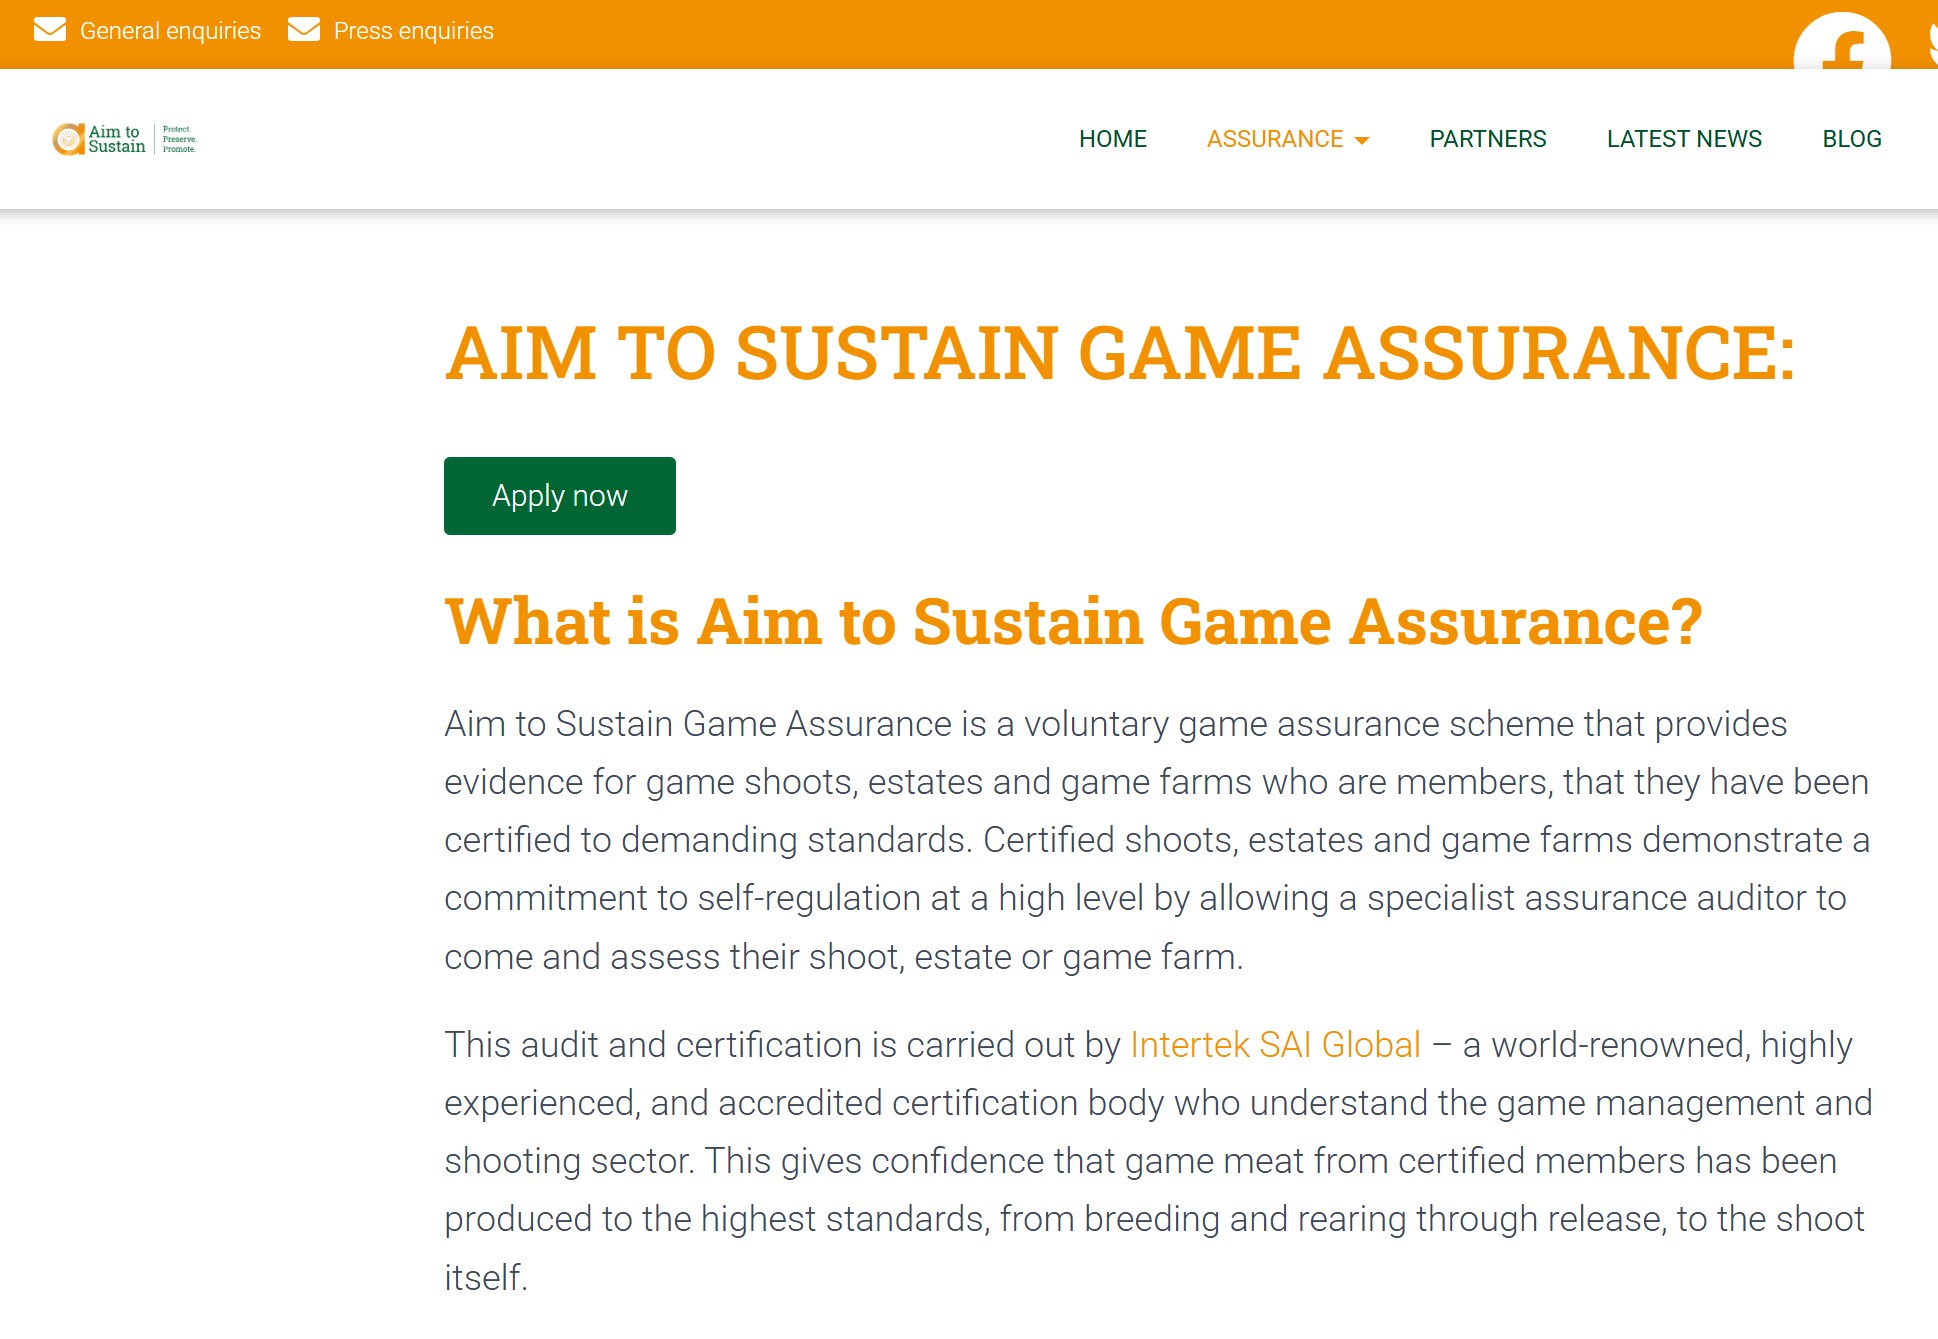The height and width of the screenshot is (1339, 1938).
Task: Open the General enquiries email link
Action: coord(170,31)
